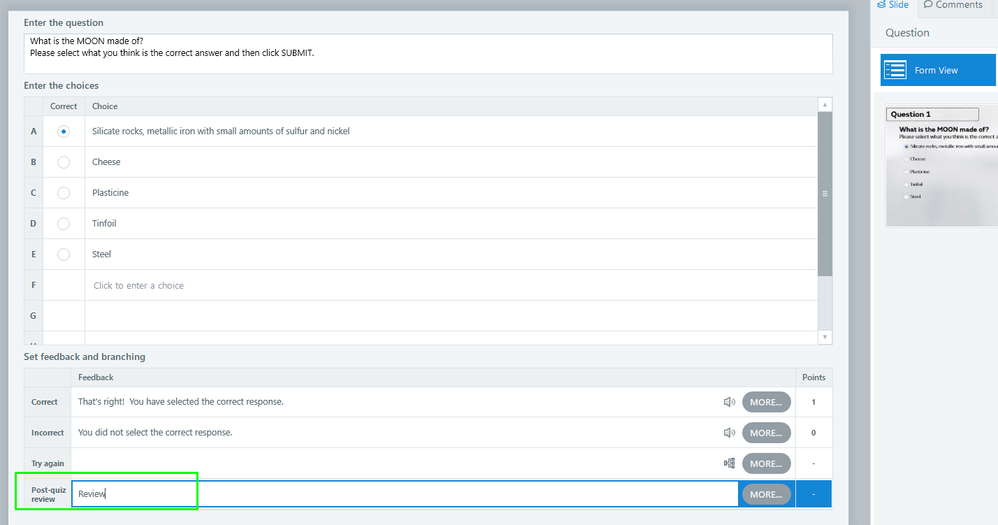Screen dimensions: 998x525
Task: Click the 'Incorrect' feedback row label
Action: [48, 433]
